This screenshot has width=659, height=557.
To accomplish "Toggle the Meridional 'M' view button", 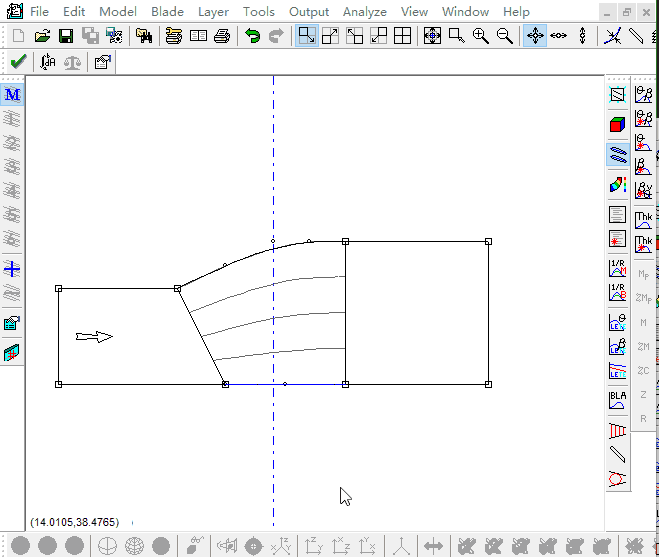I will click(x=13, y=95).
